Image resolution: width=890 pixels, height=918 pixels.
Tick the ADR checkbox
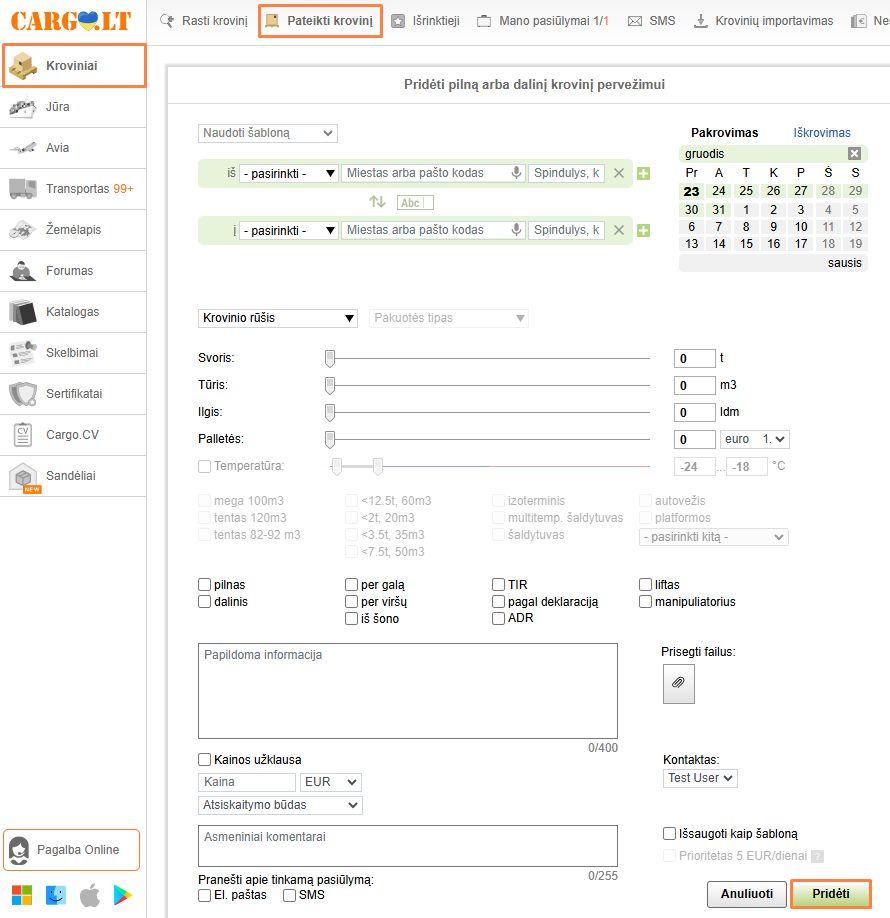pos(499,619)
